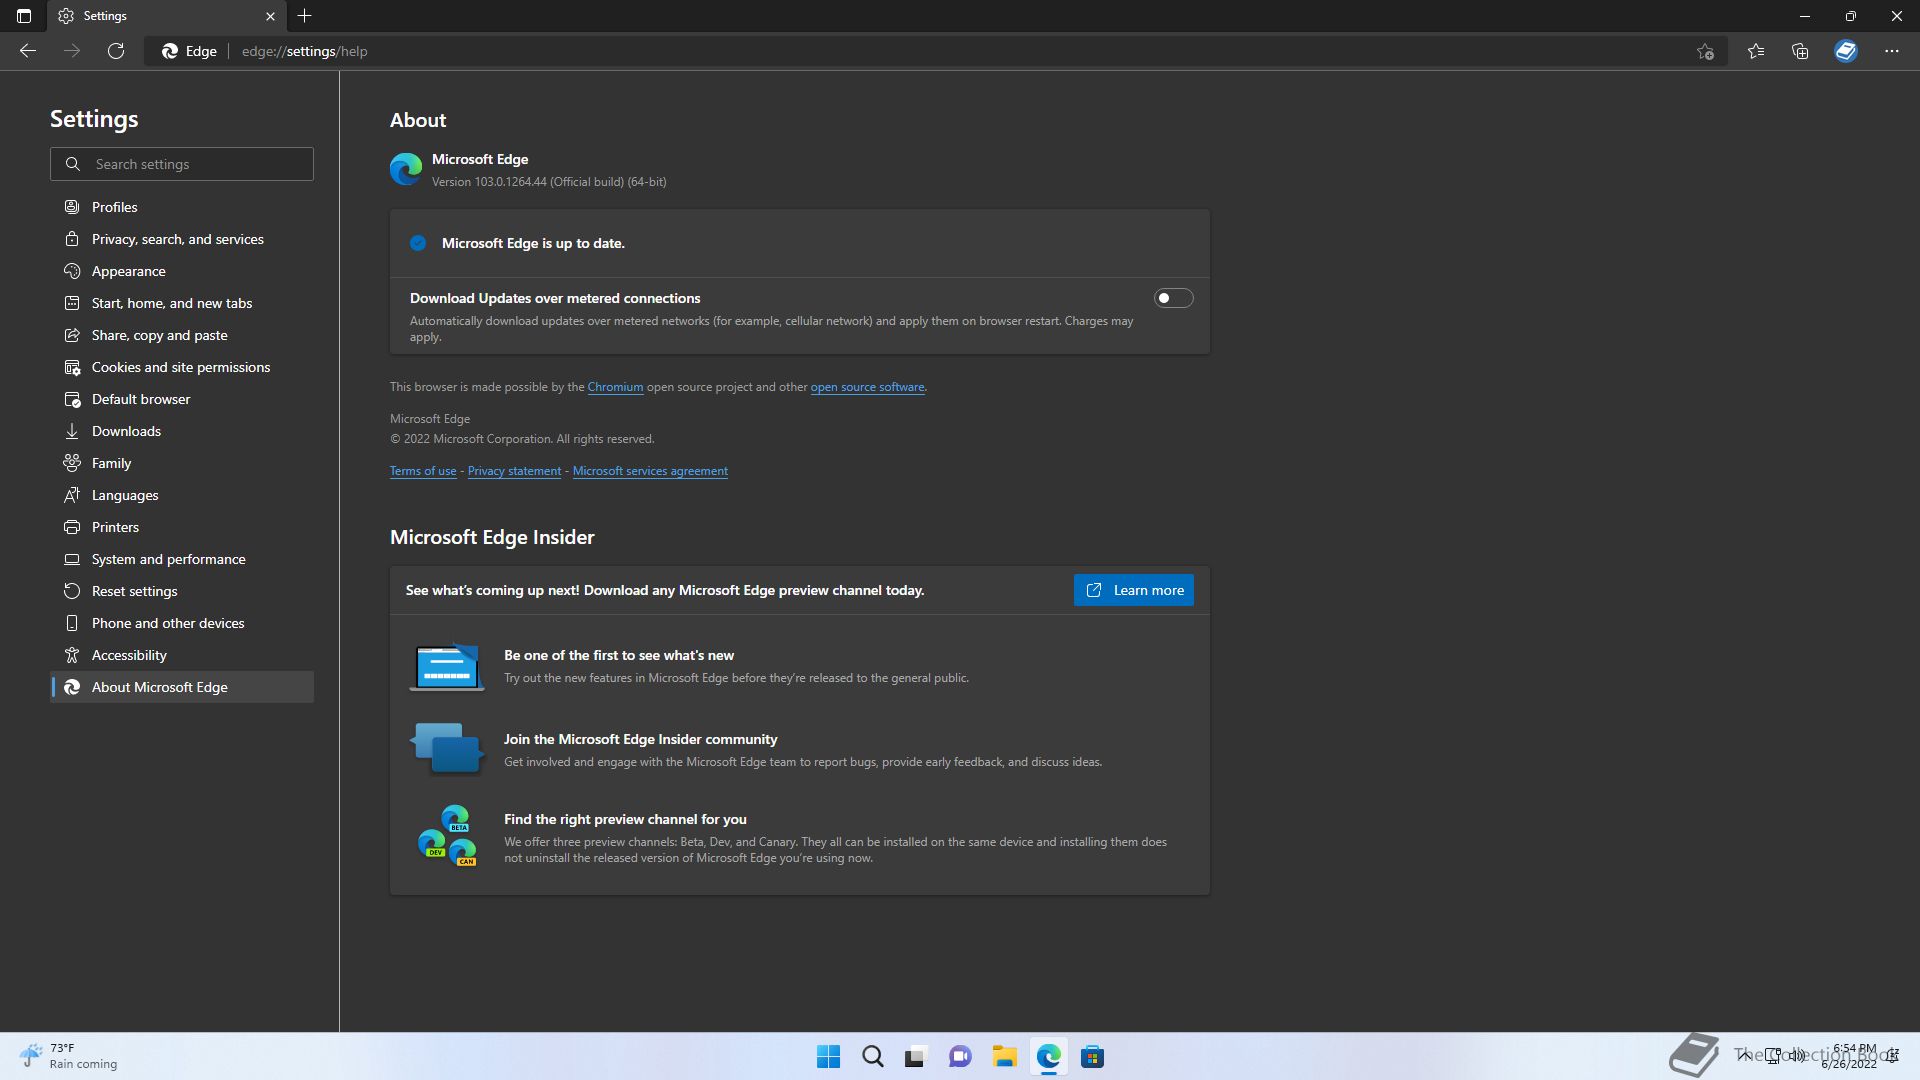Open Cookies and site permissions
Image resolution: width=1920 pixels, height=1080 pixels.
(182, 367)
